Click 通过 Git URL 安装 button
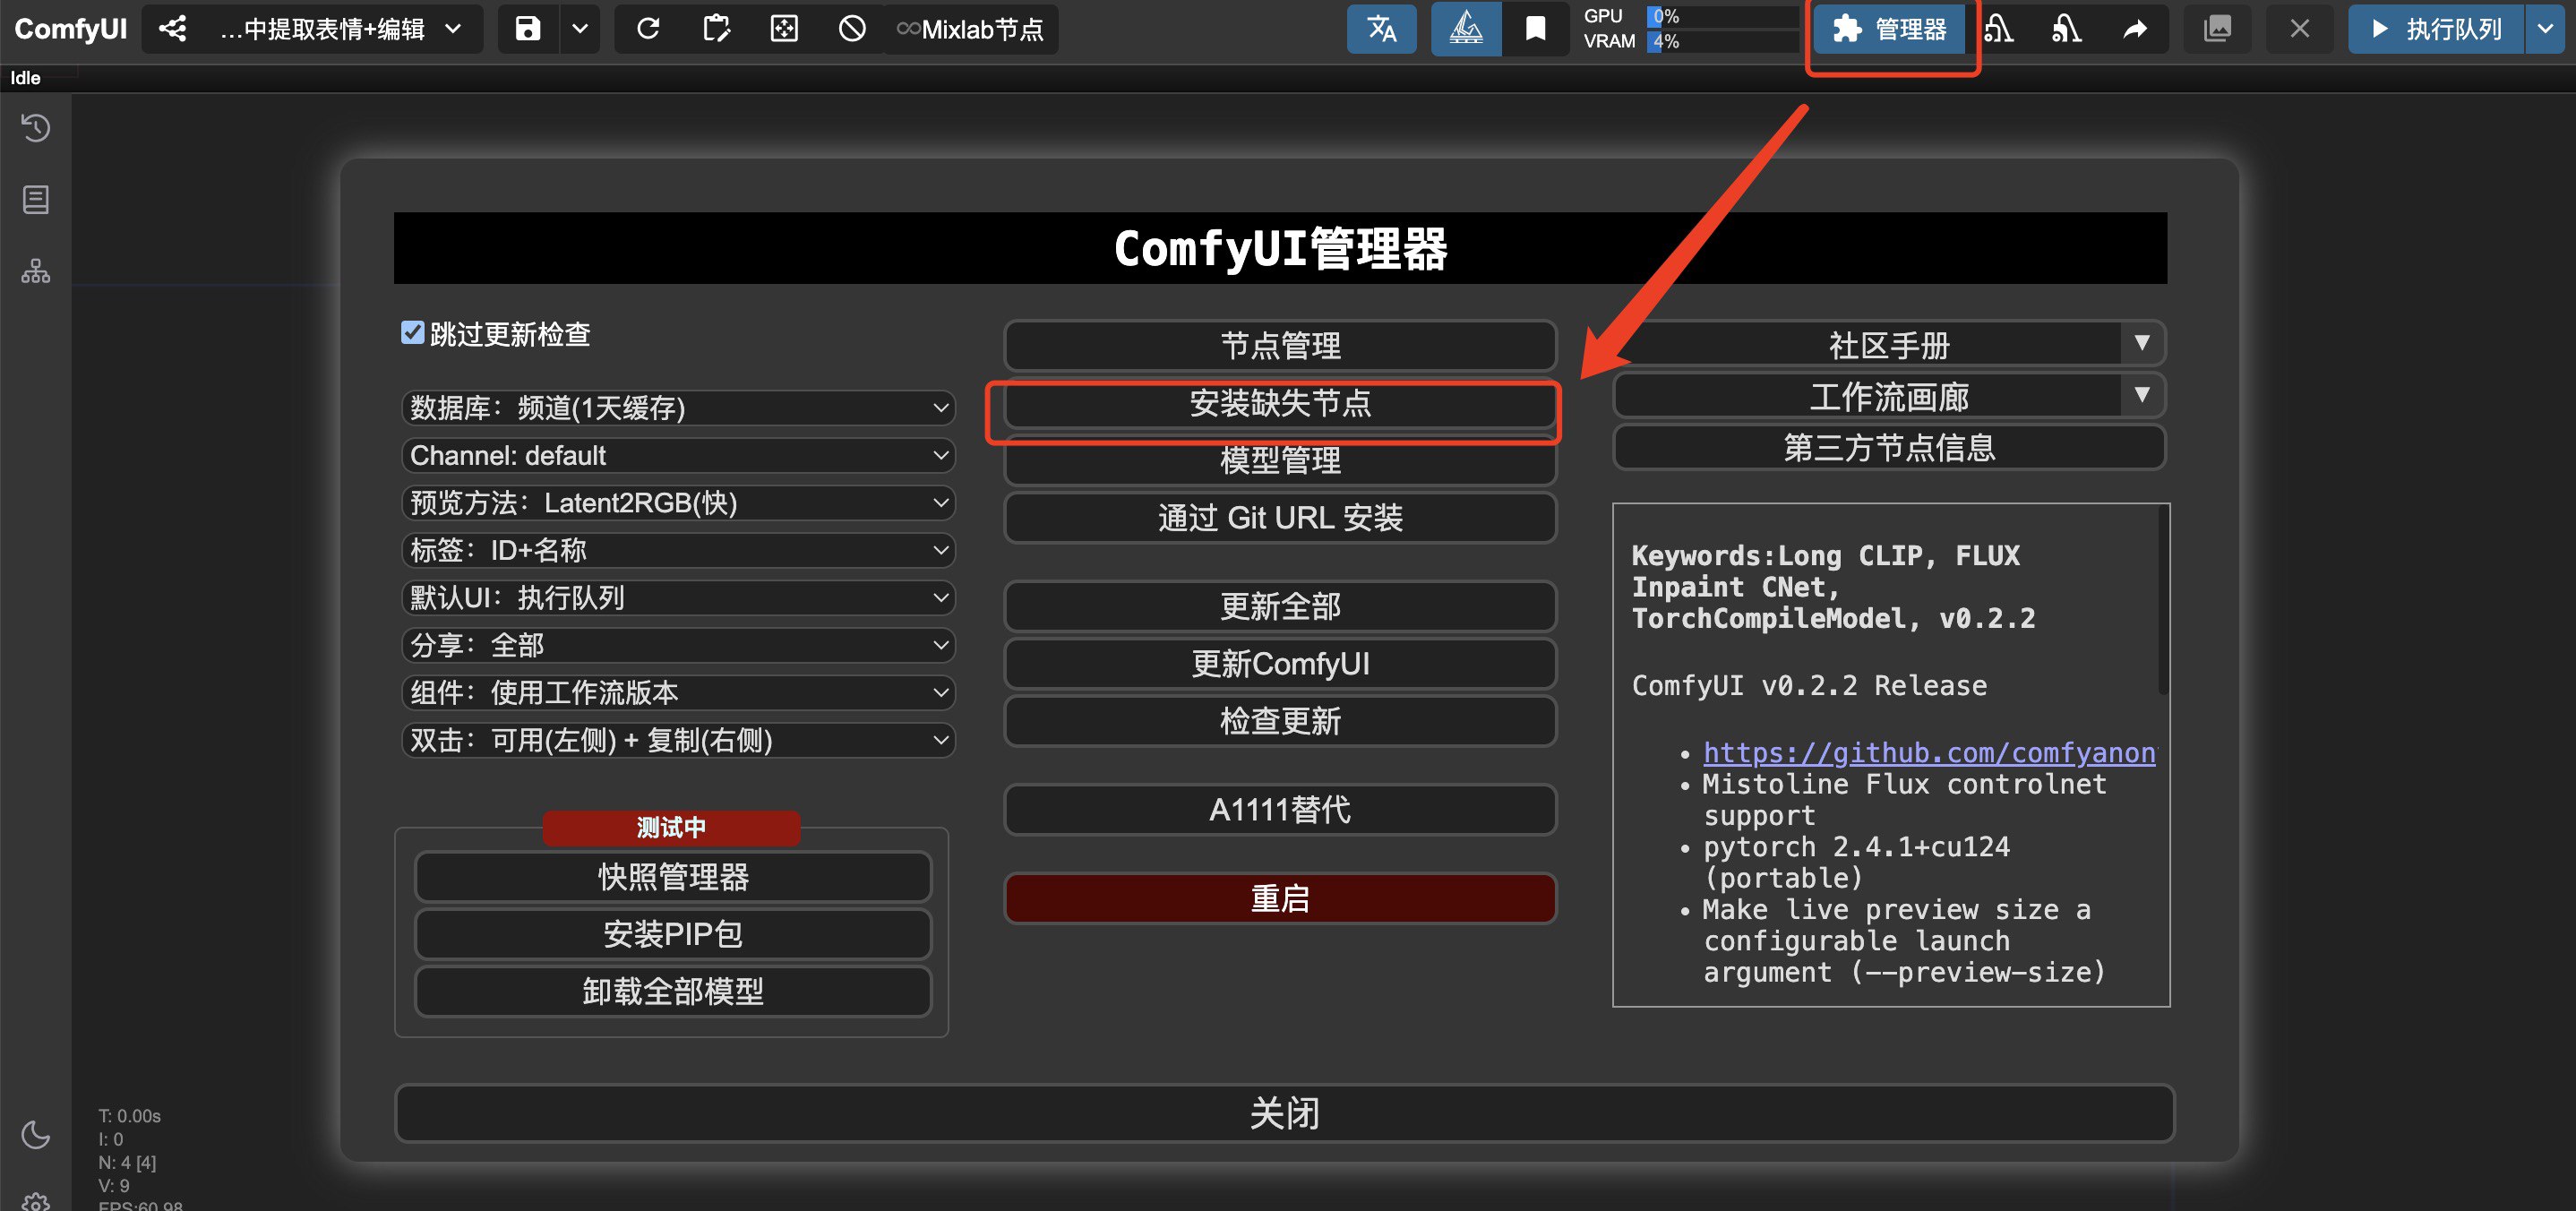This screenshot has height=1211, width=2576. coord(1280,518)
